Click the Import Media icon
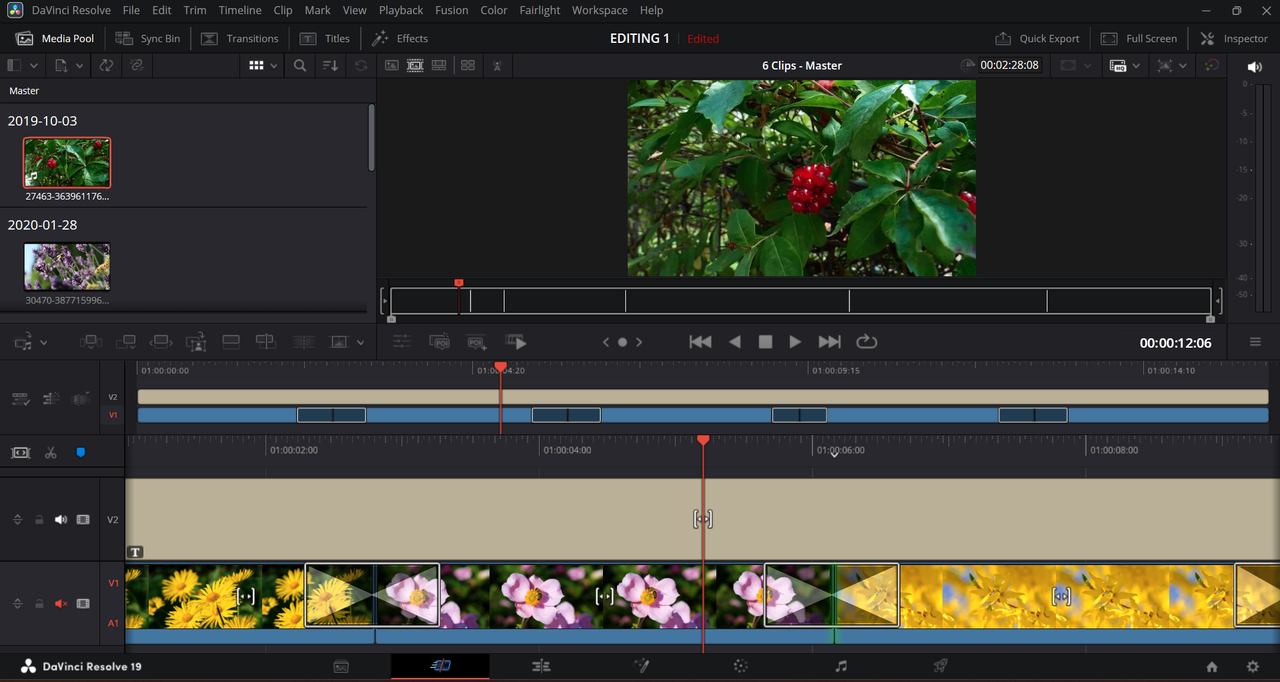Viewport: 1280px width, 682px height. 61,65
